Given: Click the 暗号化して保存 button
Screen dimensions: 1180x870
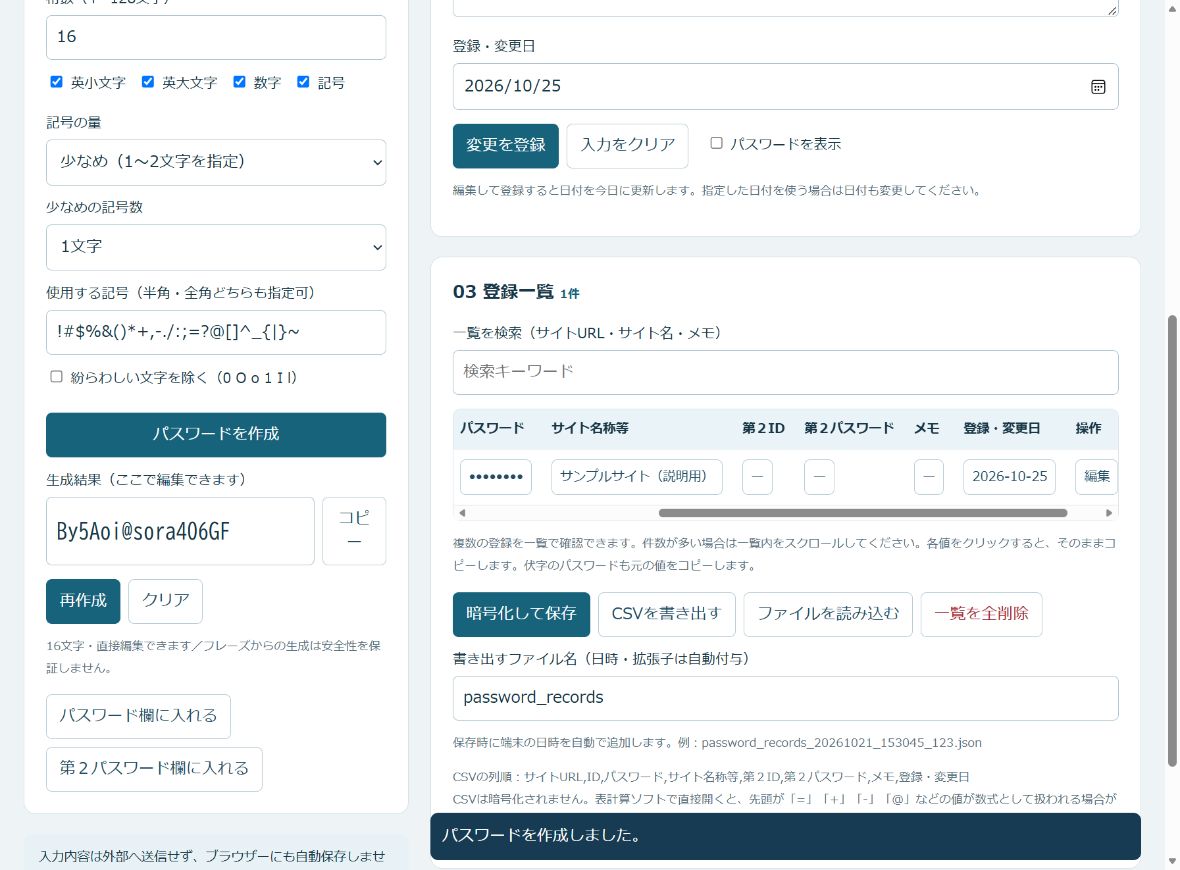Looking at the screenshot, I should 522,614.
